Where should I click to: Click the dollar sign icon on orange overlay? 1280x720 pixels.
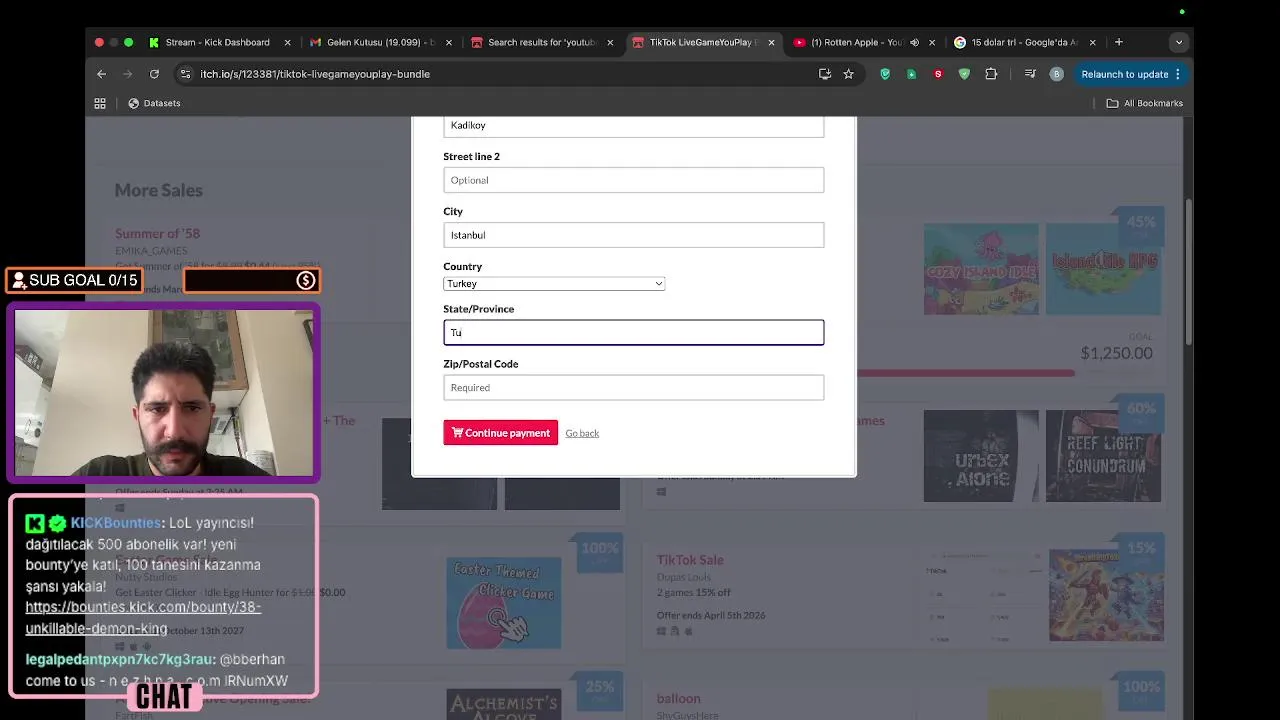tap(306, 281)
